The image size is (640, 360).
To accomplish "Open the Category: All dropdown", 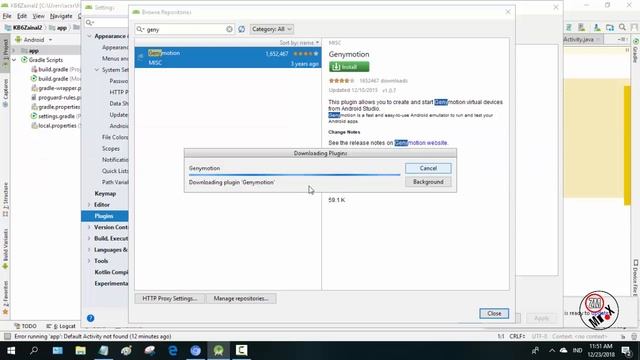I will pyautogui.click(x=271, y=29).
